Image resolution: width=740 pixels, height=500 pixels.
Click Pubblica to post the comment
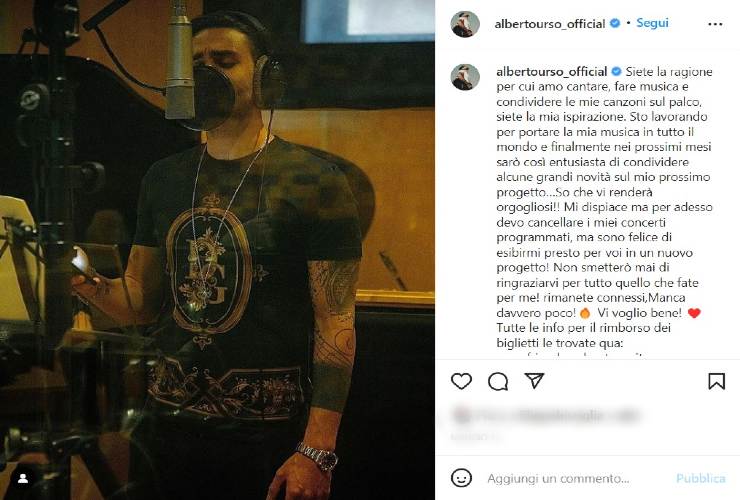pyautogui.click(x=700, y=478)
